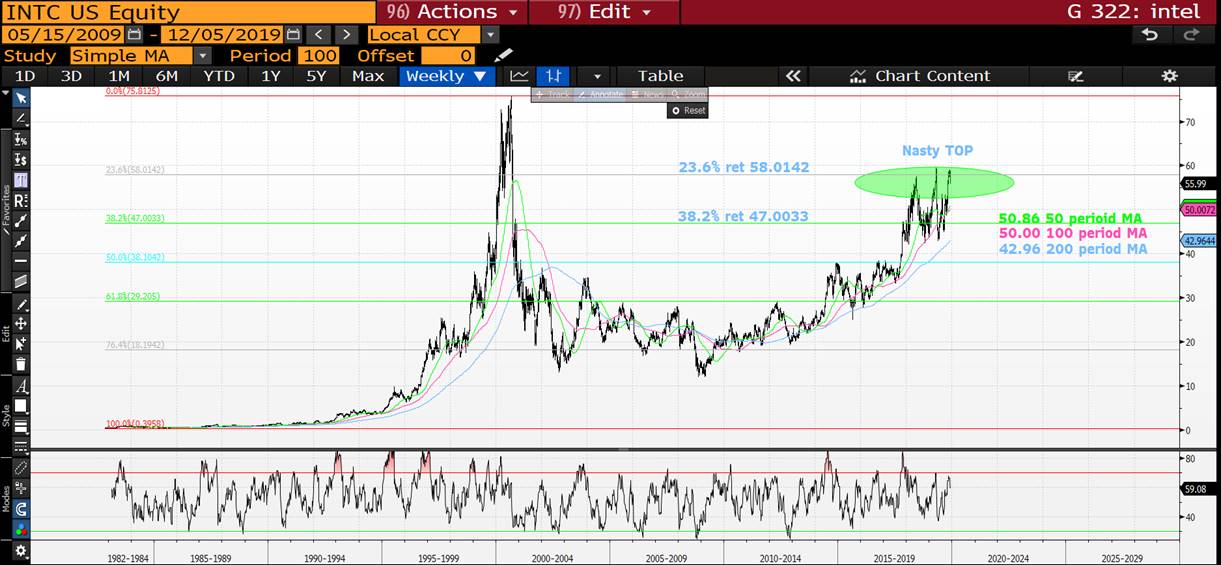Select the regression R tool
Screen dimensions: 1221x565
tap(20, 200)
